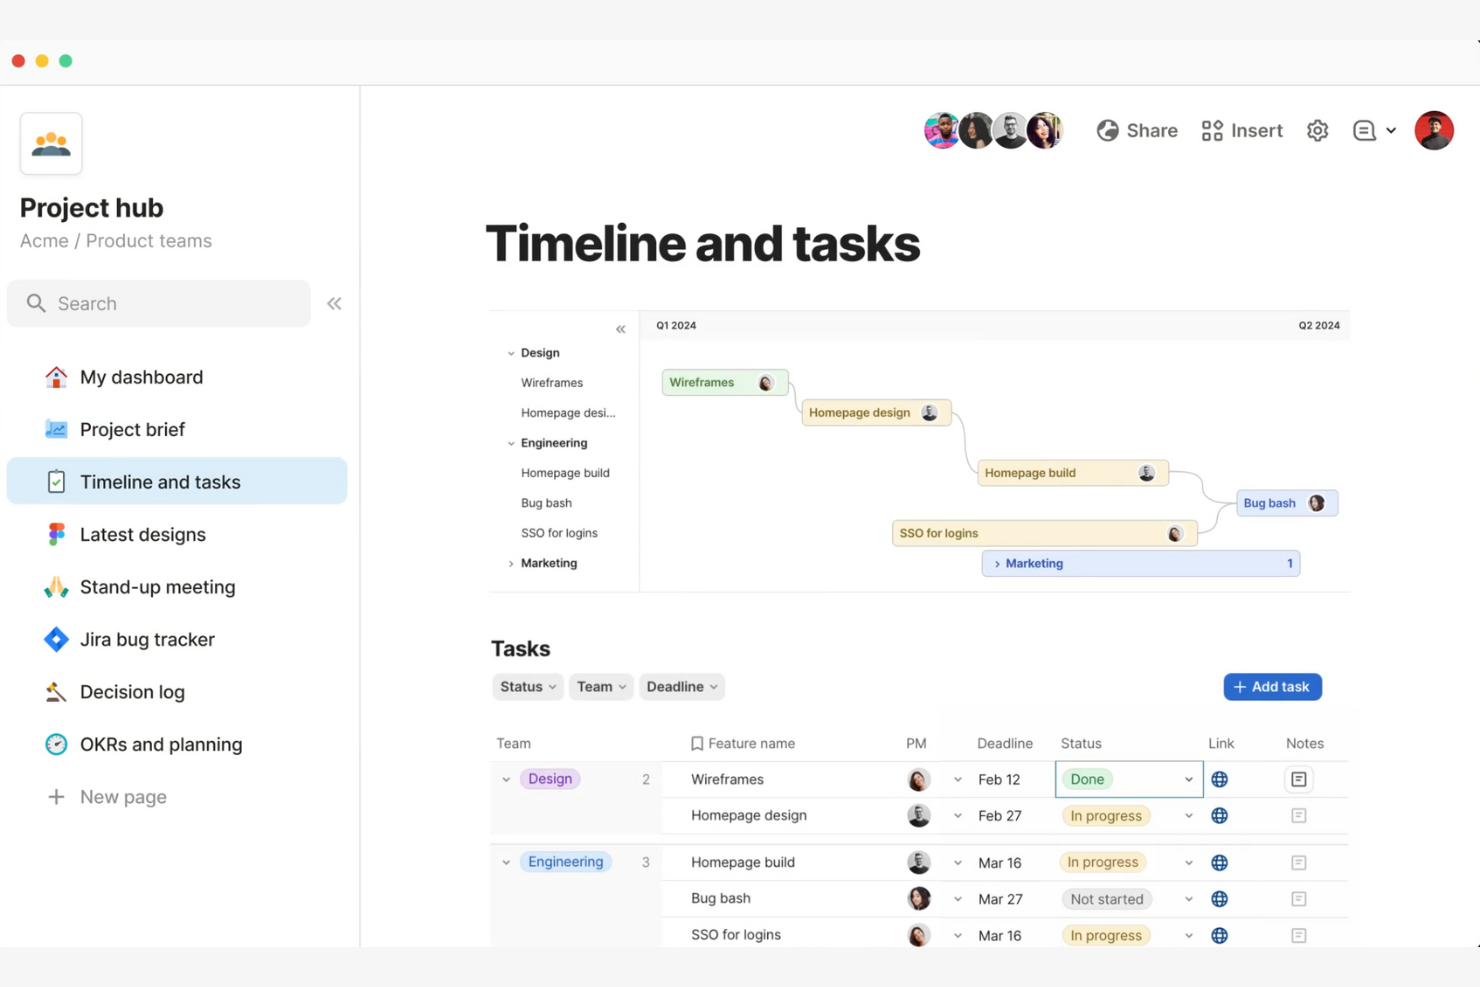Expand the Marketing group in timeline list
This screenshot has width=1480, height=987.
click(x=511, y=564)
